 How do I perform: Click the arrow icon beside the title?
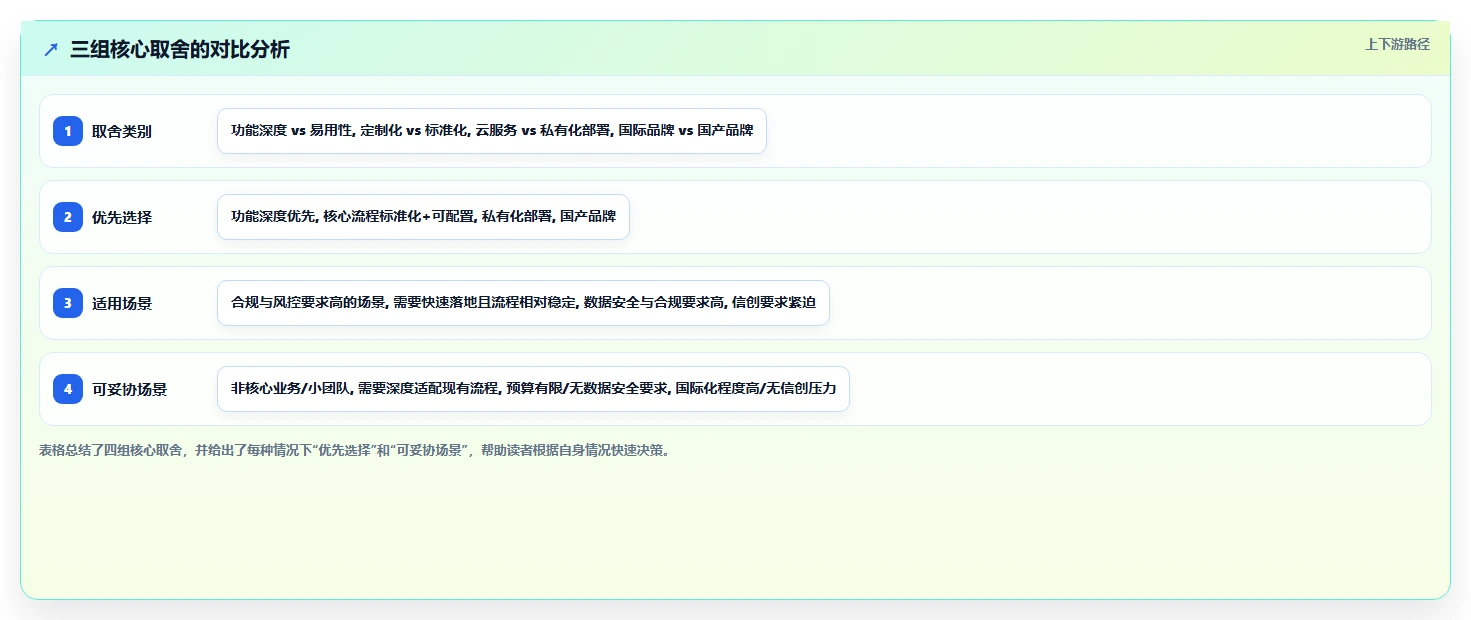click(x=51, y=50)
